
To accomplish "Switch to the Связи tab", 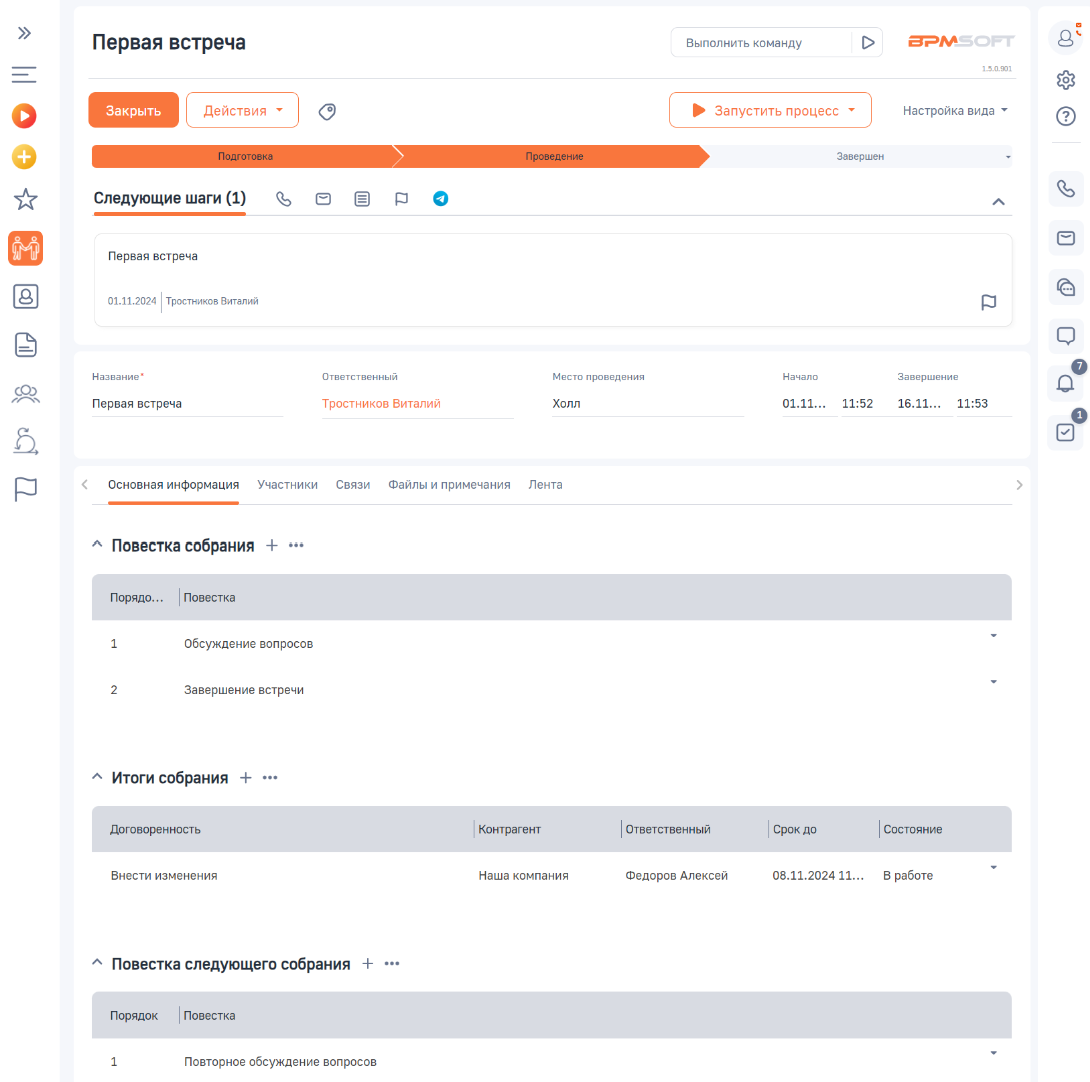I will [x=352, y=485].
